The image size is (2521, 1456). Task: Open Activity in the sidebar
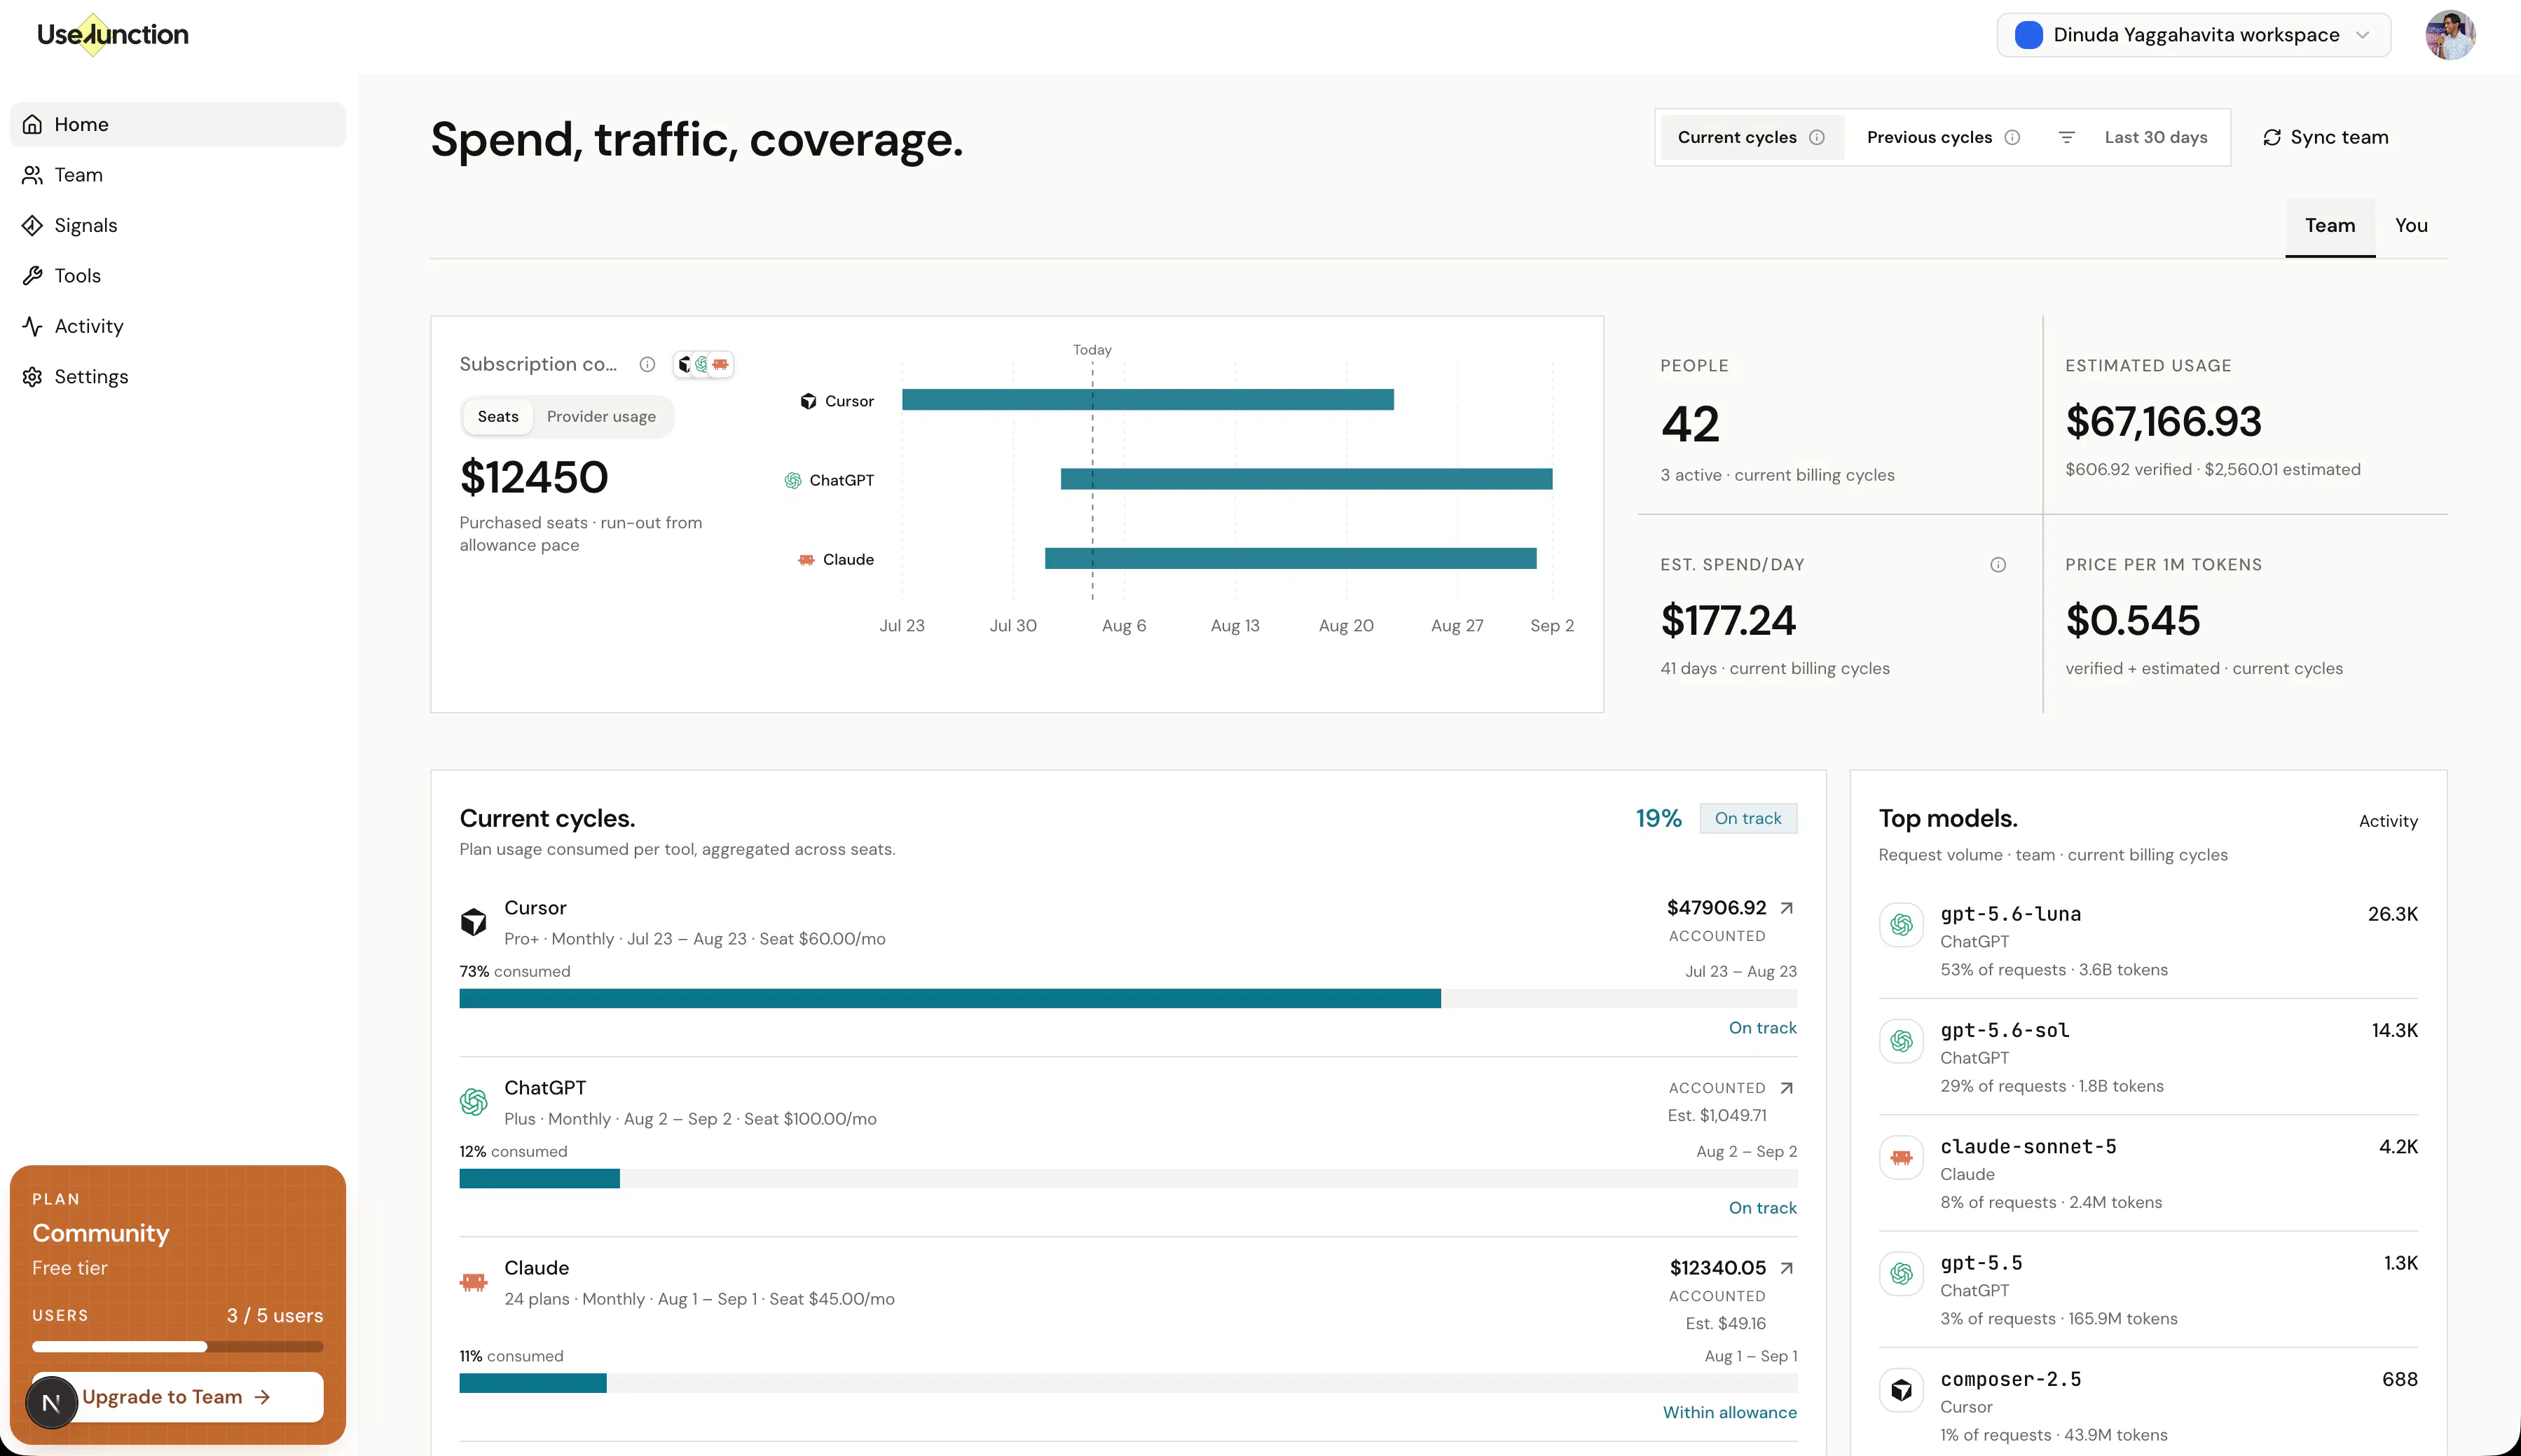coord(178,326)
